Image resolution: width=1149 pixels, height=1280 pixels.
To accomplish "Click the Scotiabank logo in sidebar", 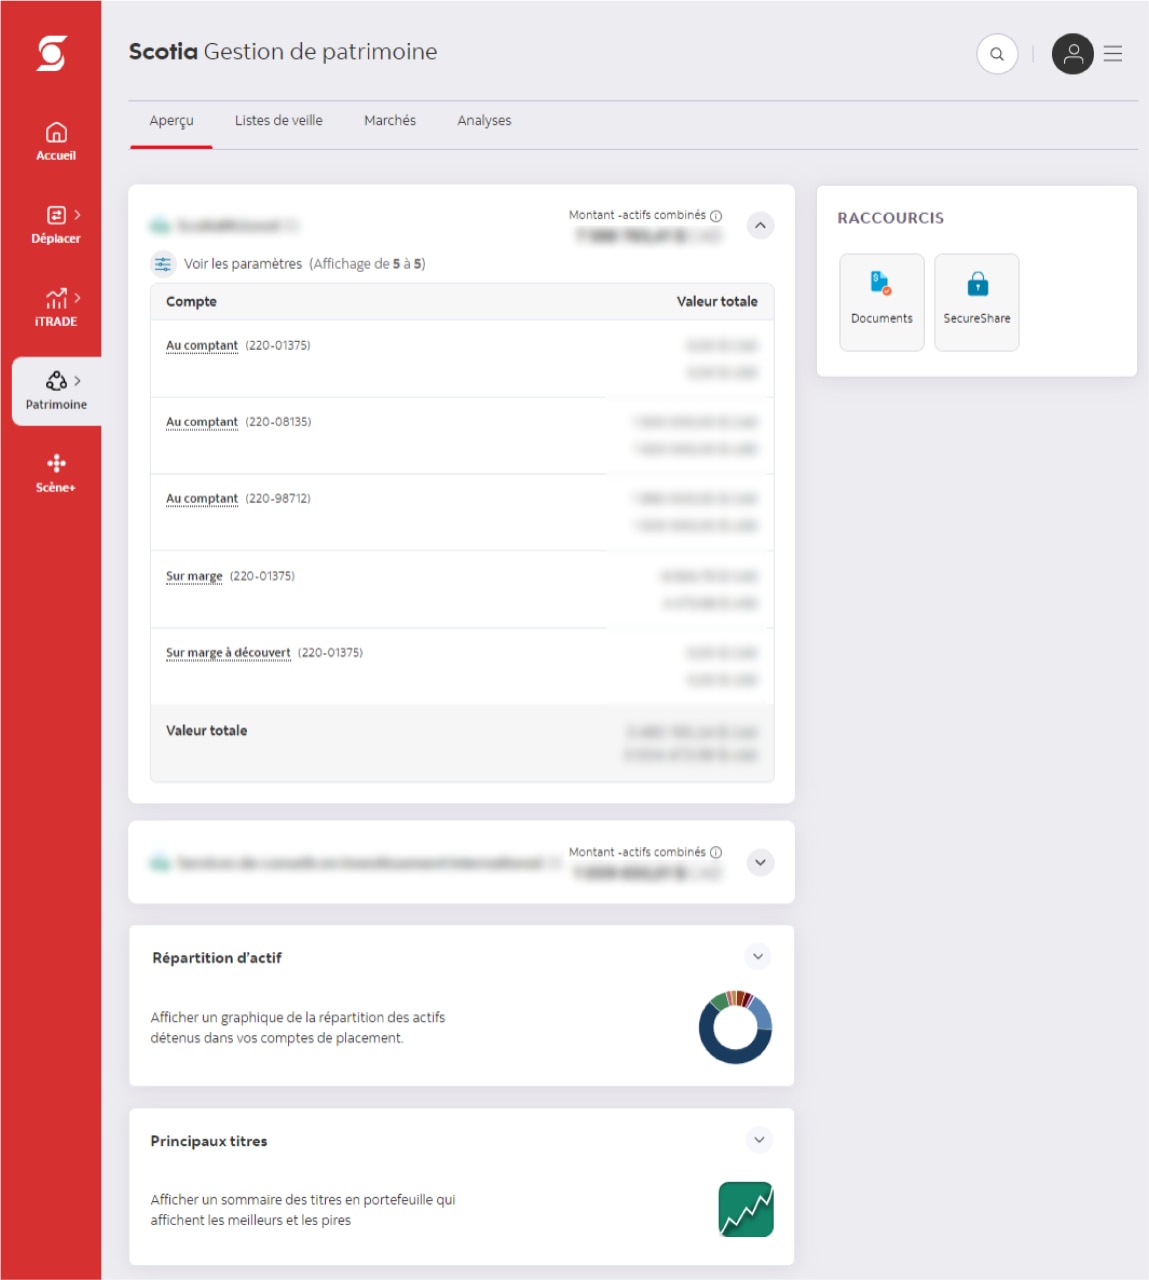I will click(51, 54).
